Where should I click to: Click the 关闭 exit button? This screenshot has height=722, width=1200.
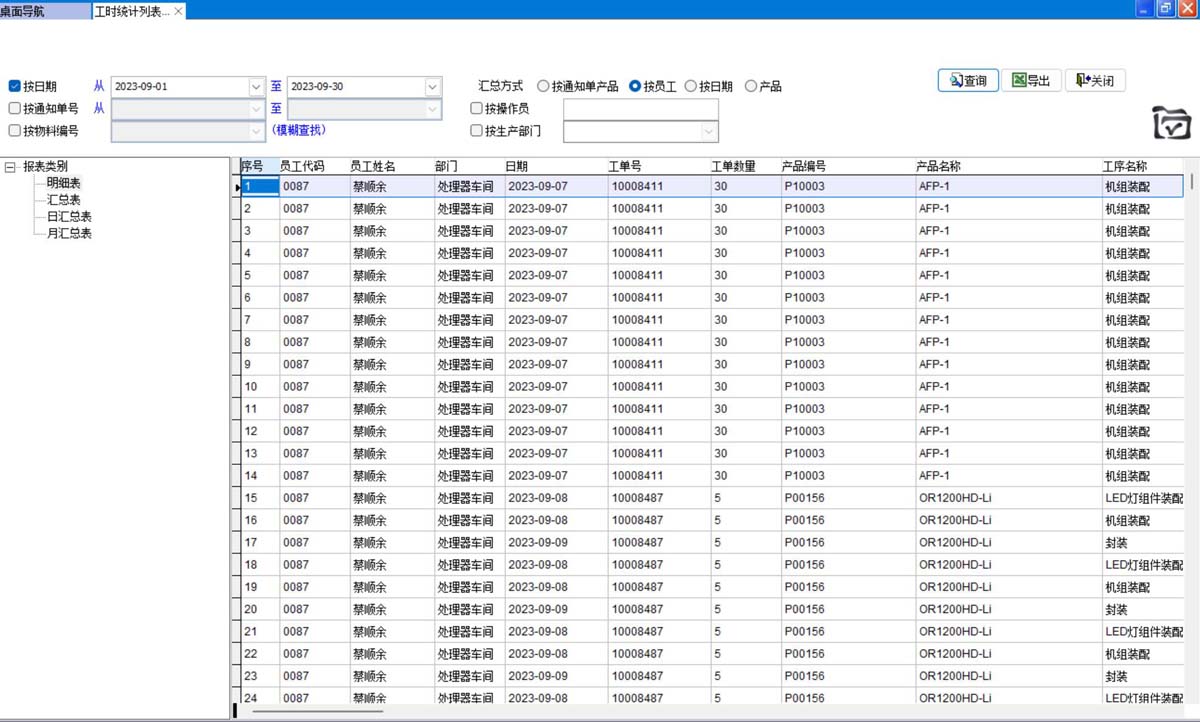pos(1095,81)
